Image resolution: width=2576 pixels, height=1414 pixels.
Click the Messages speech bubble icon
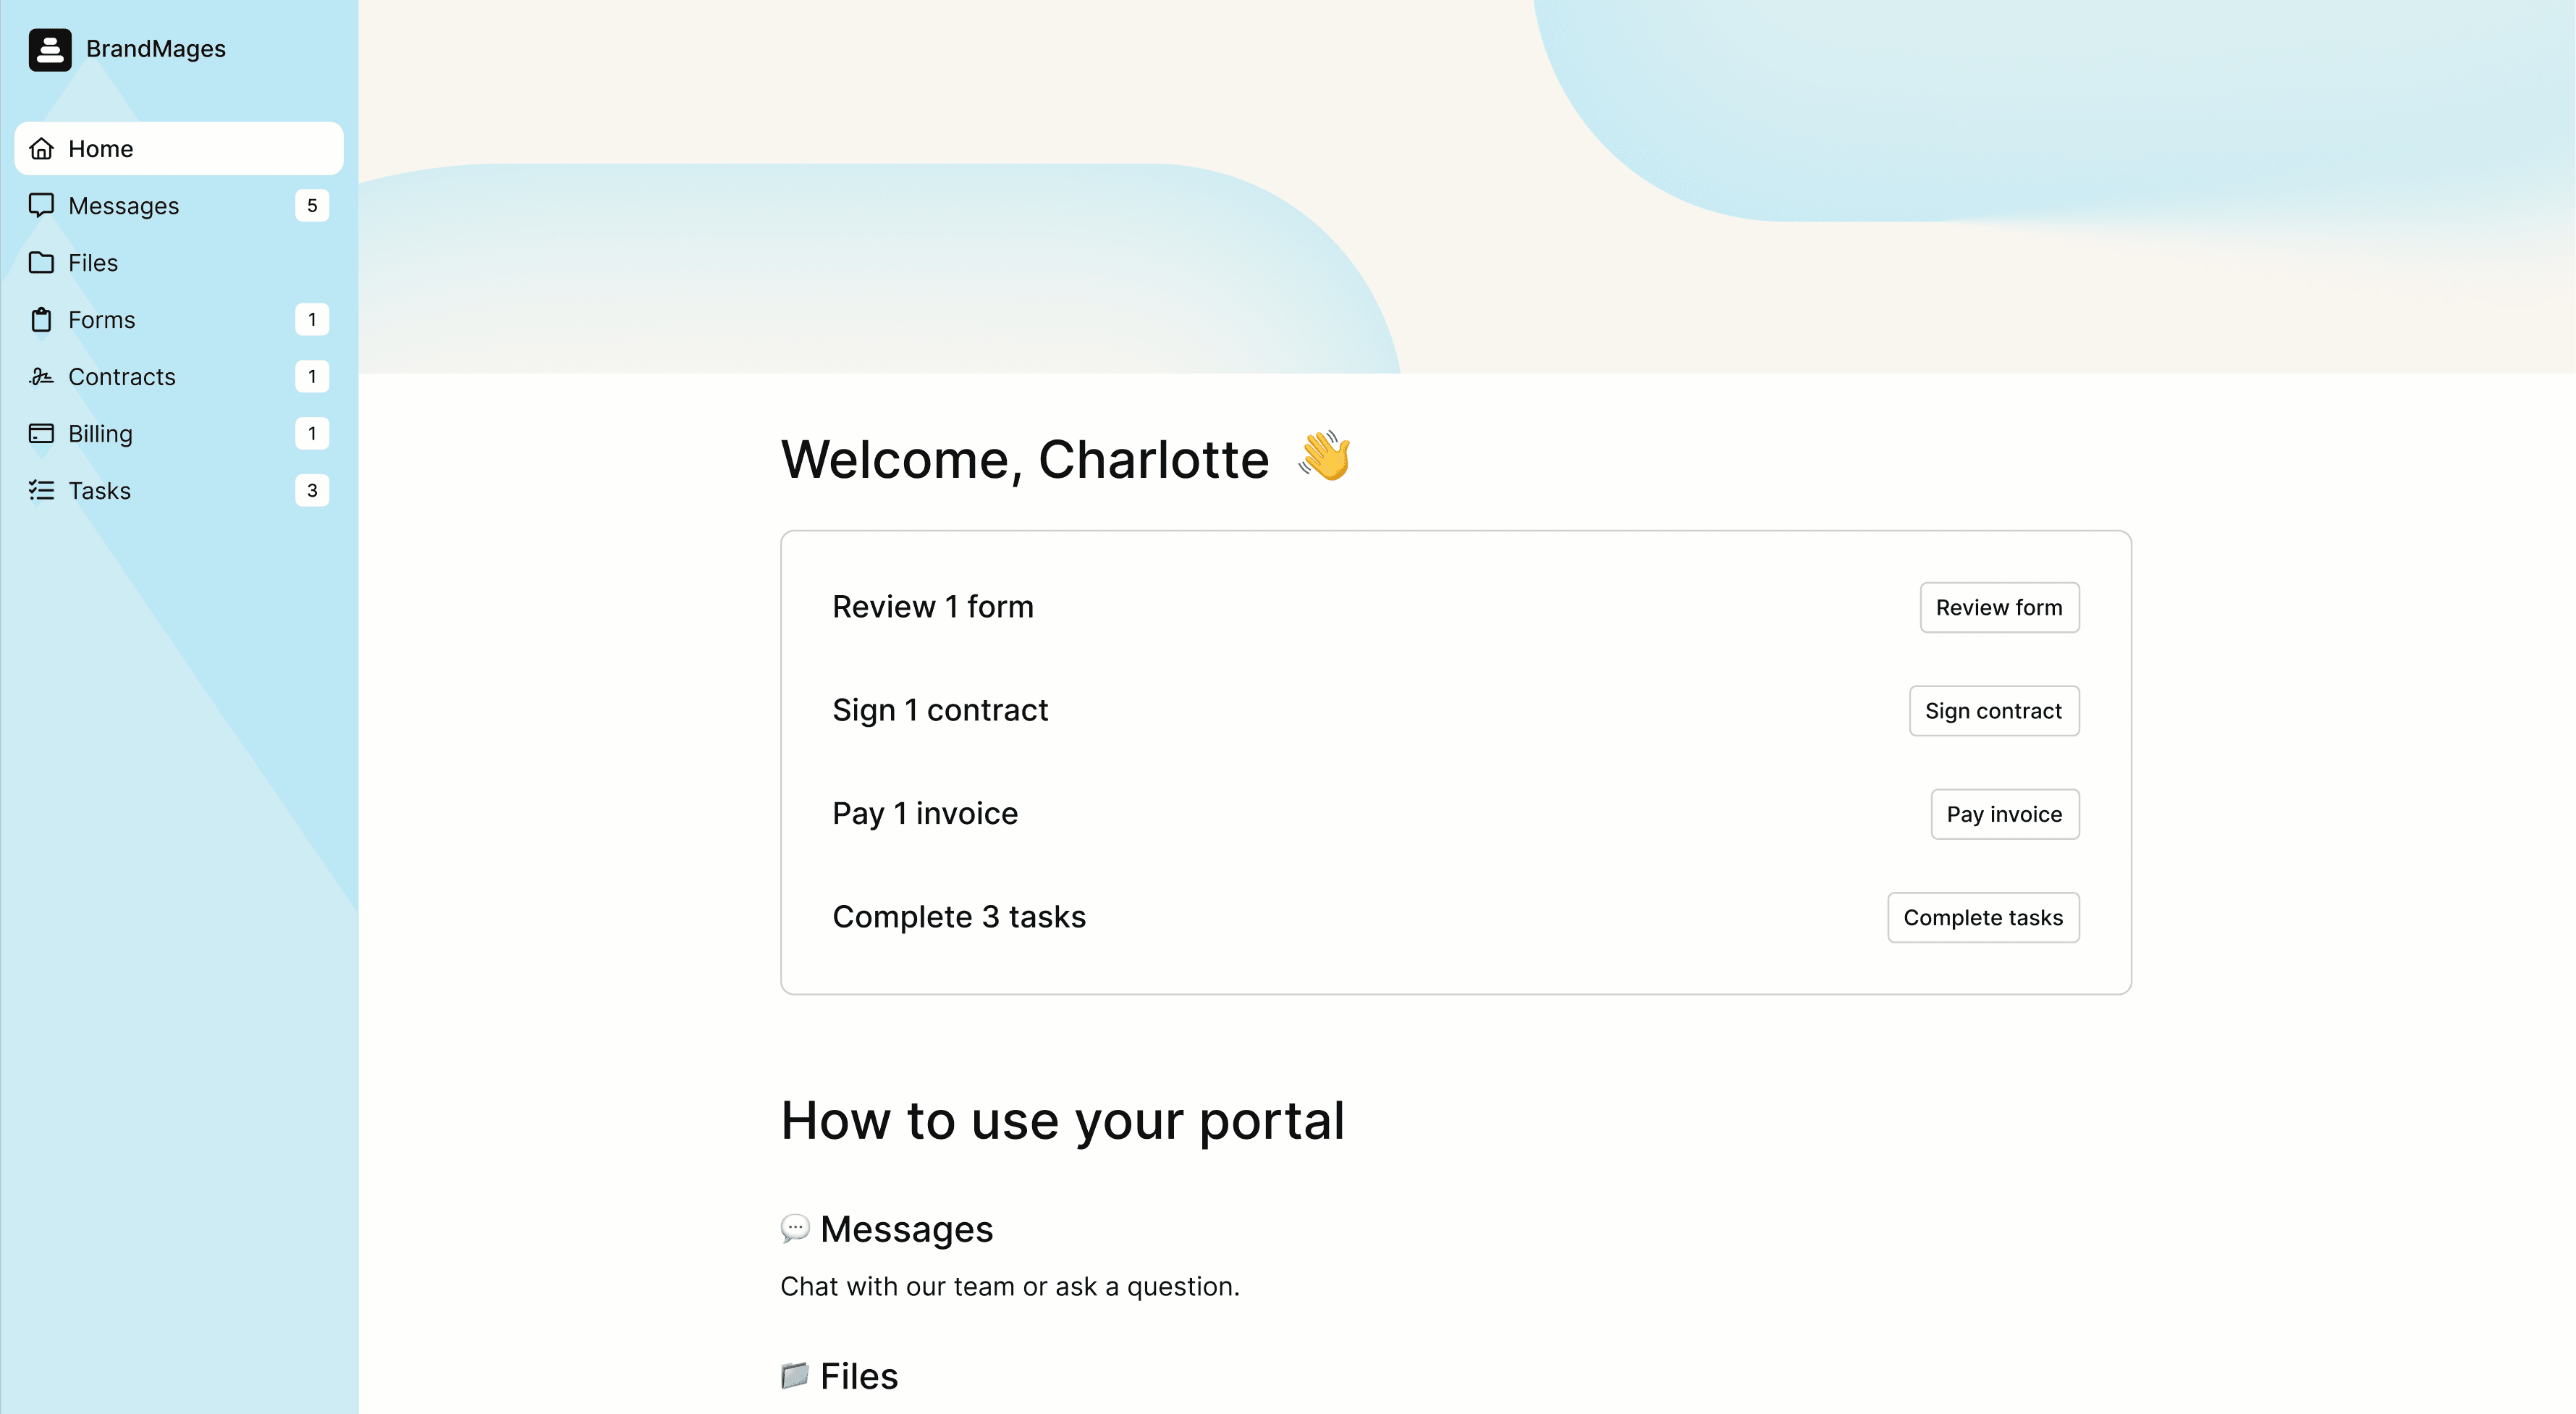tap(41, 205)
